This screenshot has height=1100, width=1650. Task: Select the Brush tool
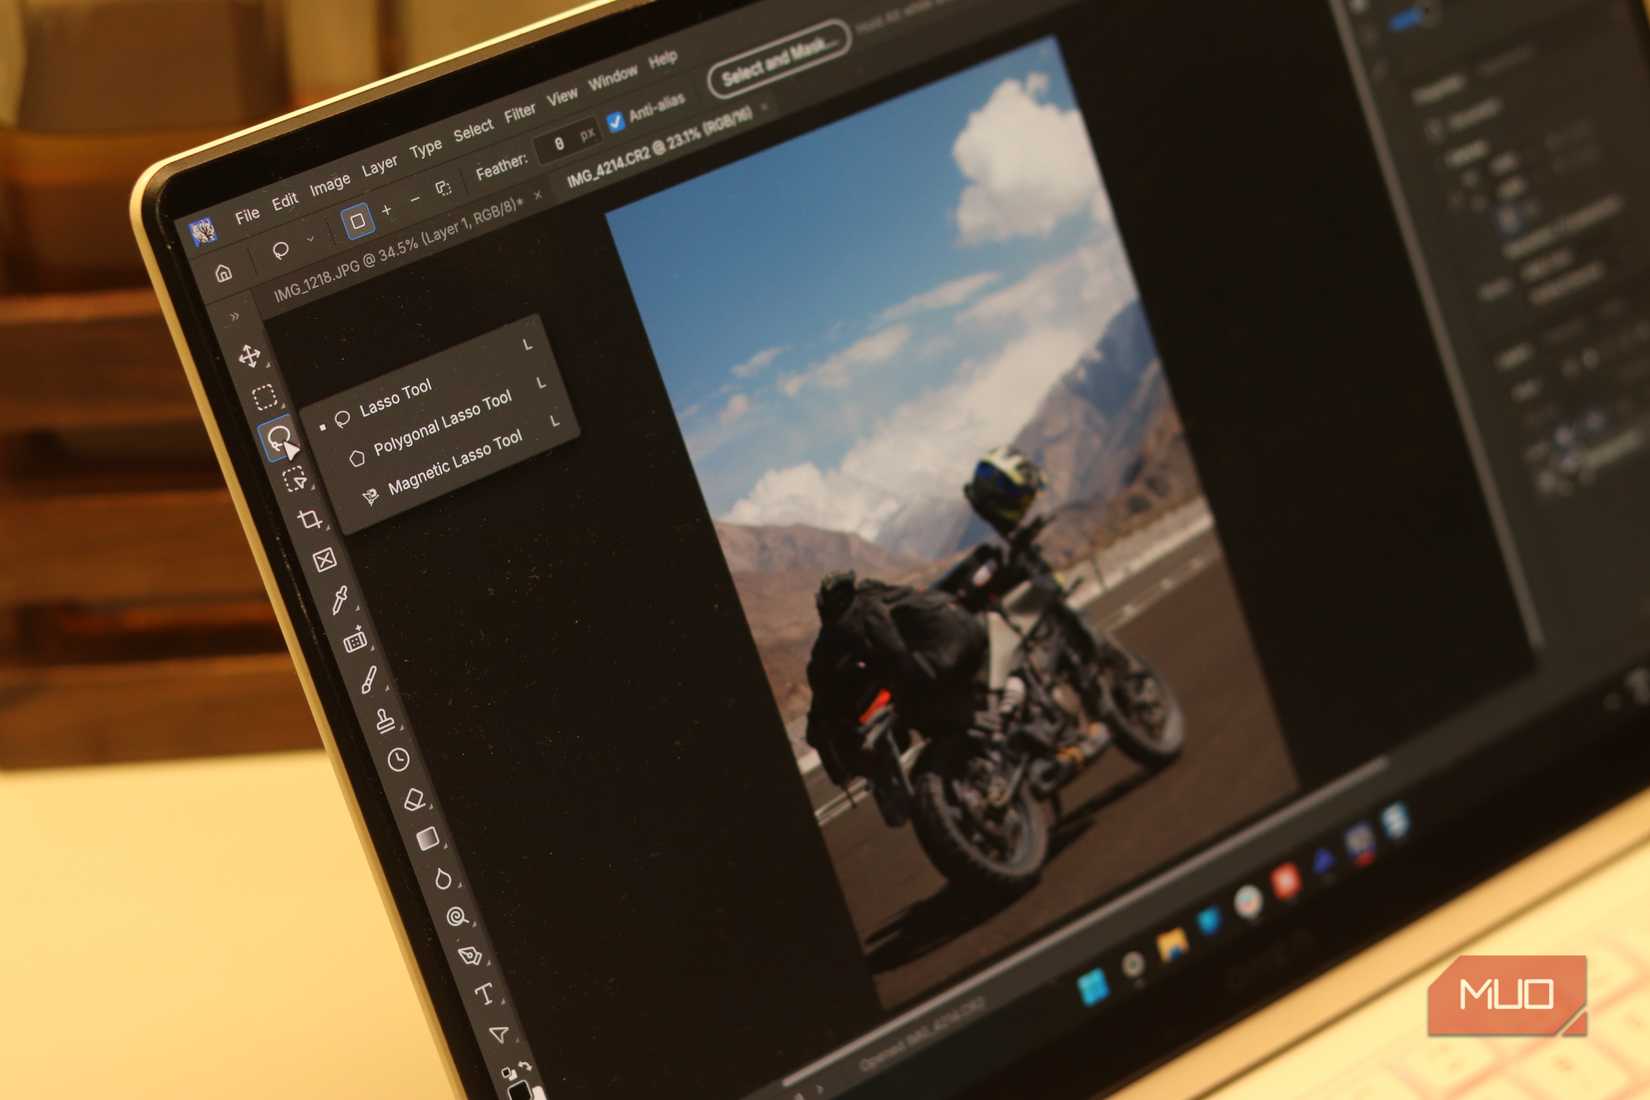pos(369,681)
